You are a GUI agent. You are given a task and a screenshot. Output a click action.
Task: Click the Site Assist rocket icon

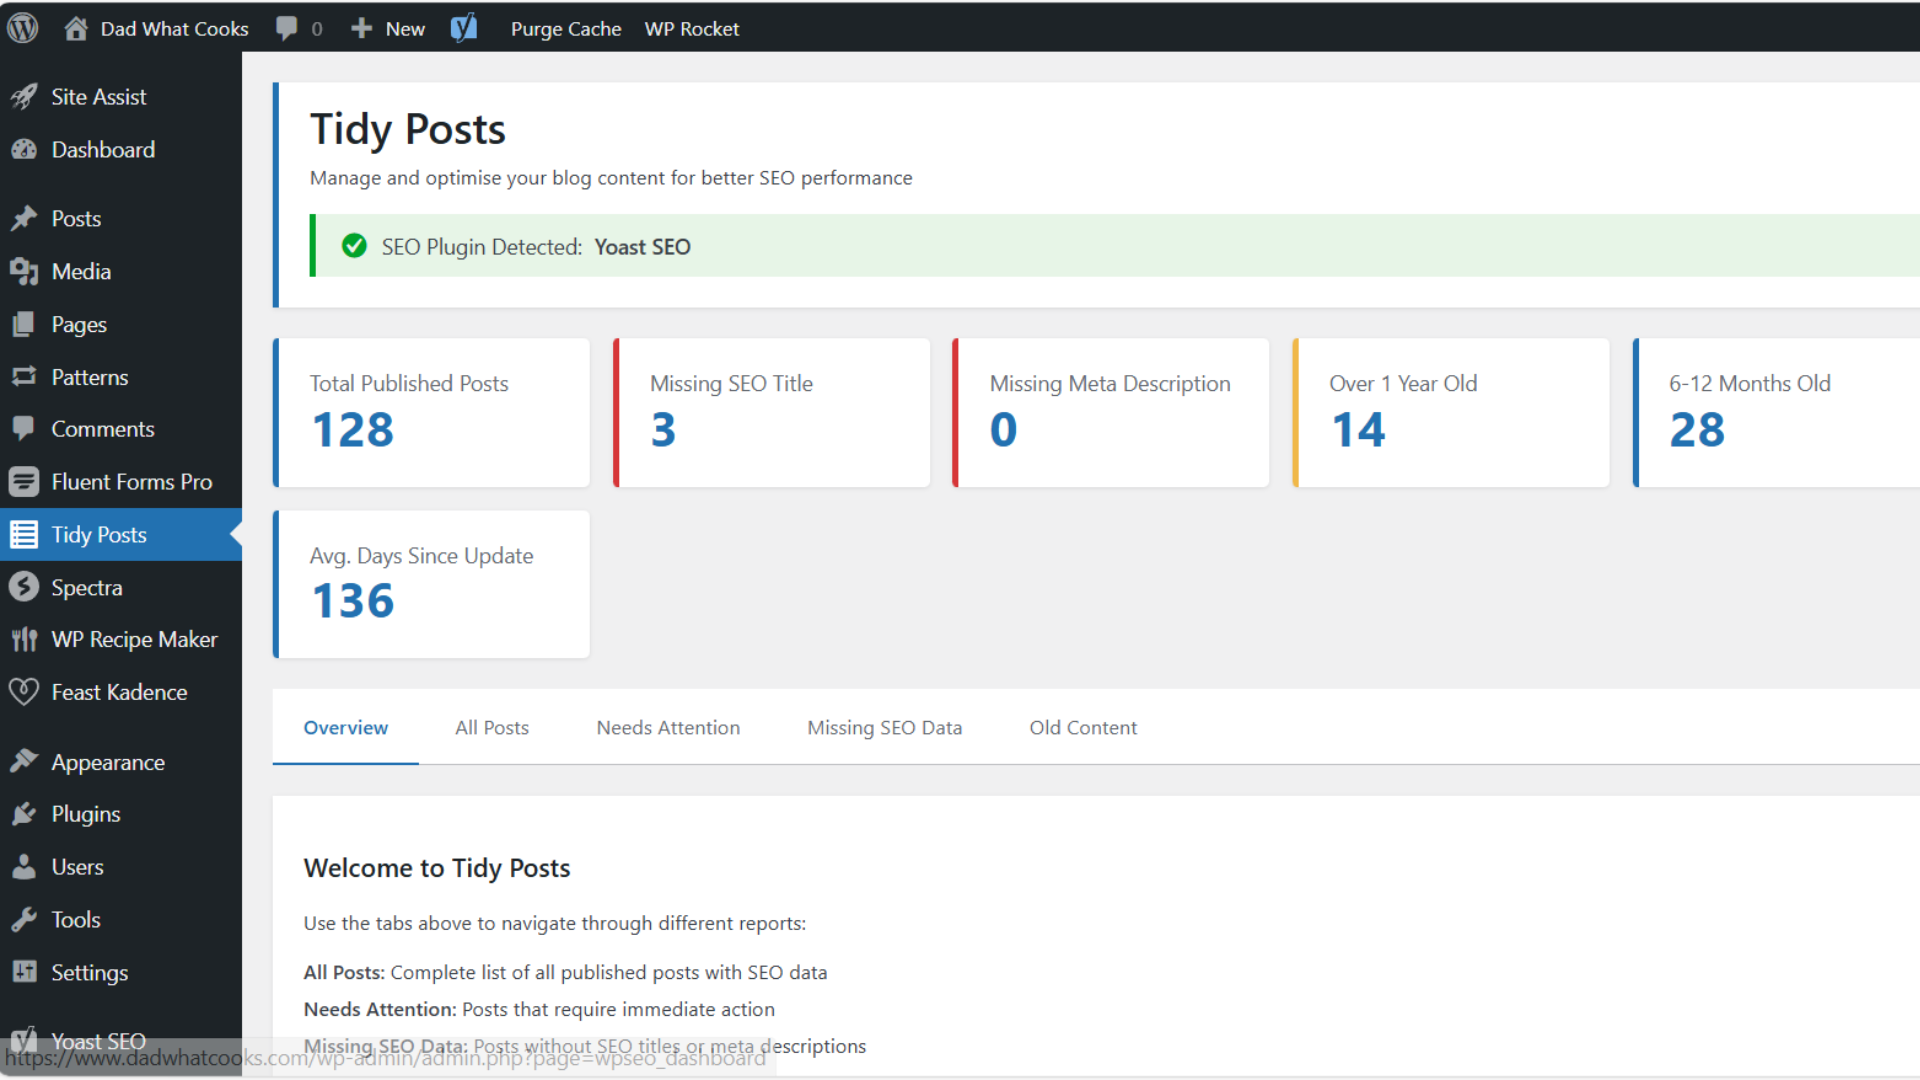tap(24, 97)
